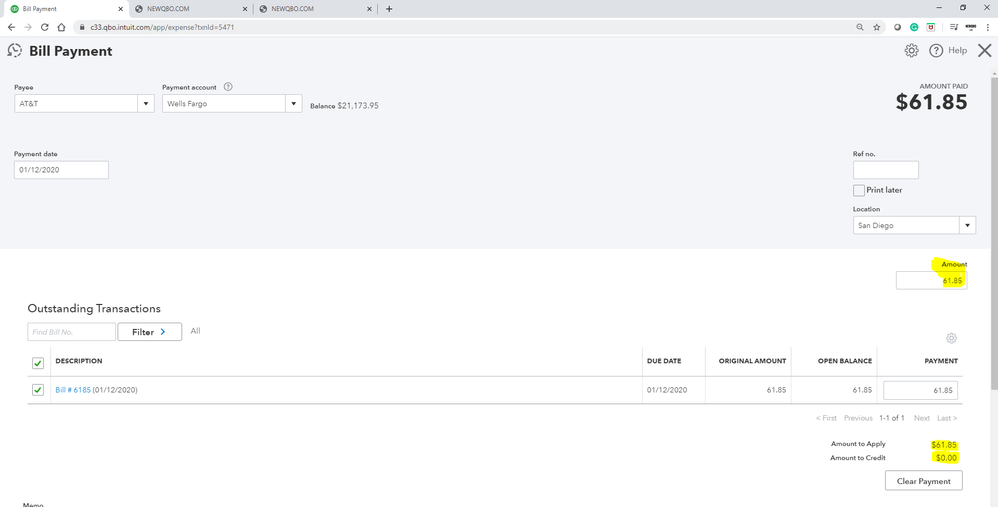Viewport: 998px width, 507px height.
Task: Click the DESCRIPTION column header
Action: 79,361
